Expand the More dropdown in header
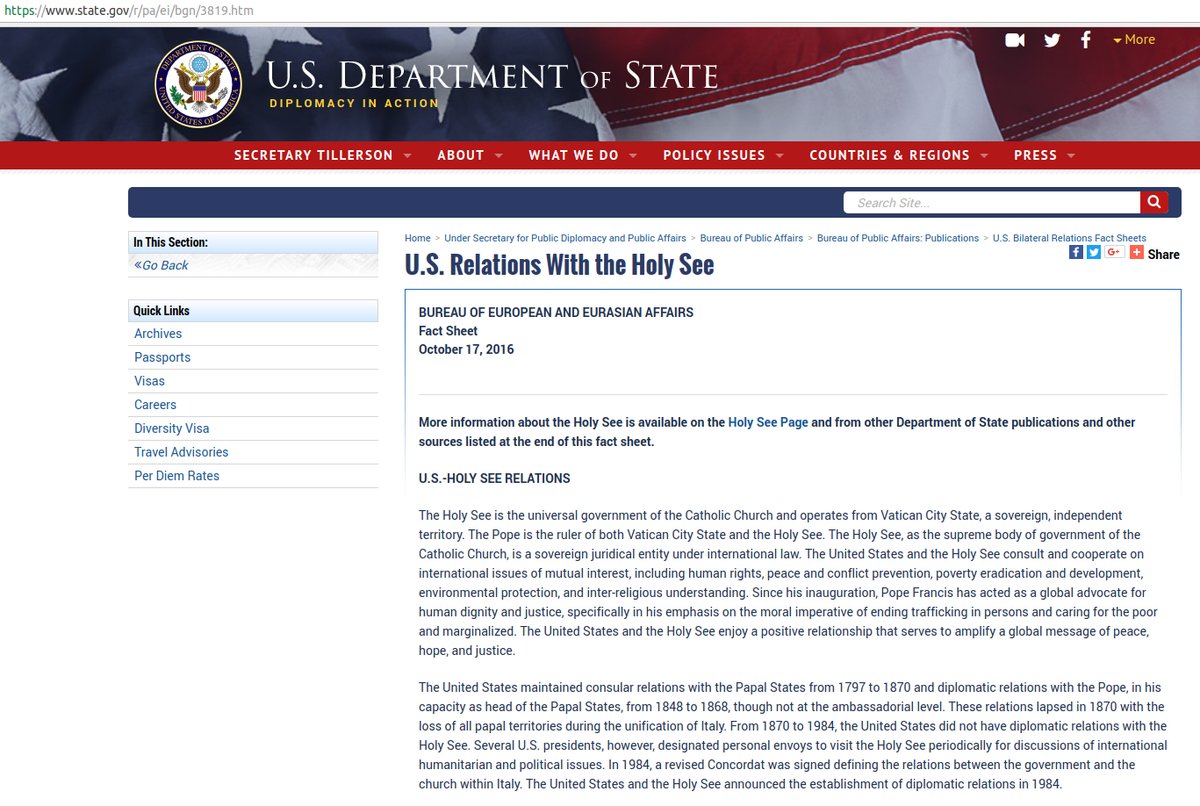 [1134, 40]
